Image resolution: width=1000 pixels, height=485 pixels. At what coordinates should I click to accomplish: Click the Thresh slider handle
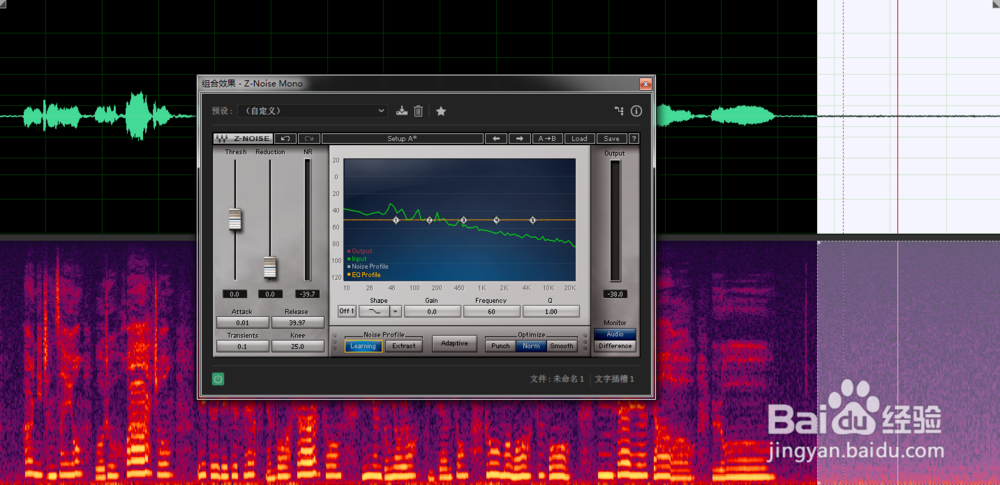(235, 220)
